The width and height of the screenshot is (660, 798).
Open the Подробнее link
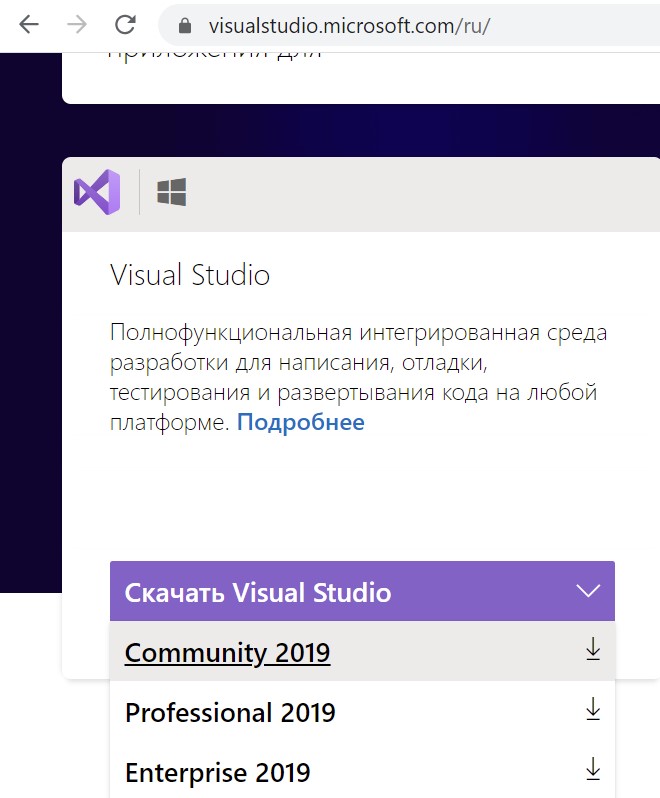click(301, 422)
